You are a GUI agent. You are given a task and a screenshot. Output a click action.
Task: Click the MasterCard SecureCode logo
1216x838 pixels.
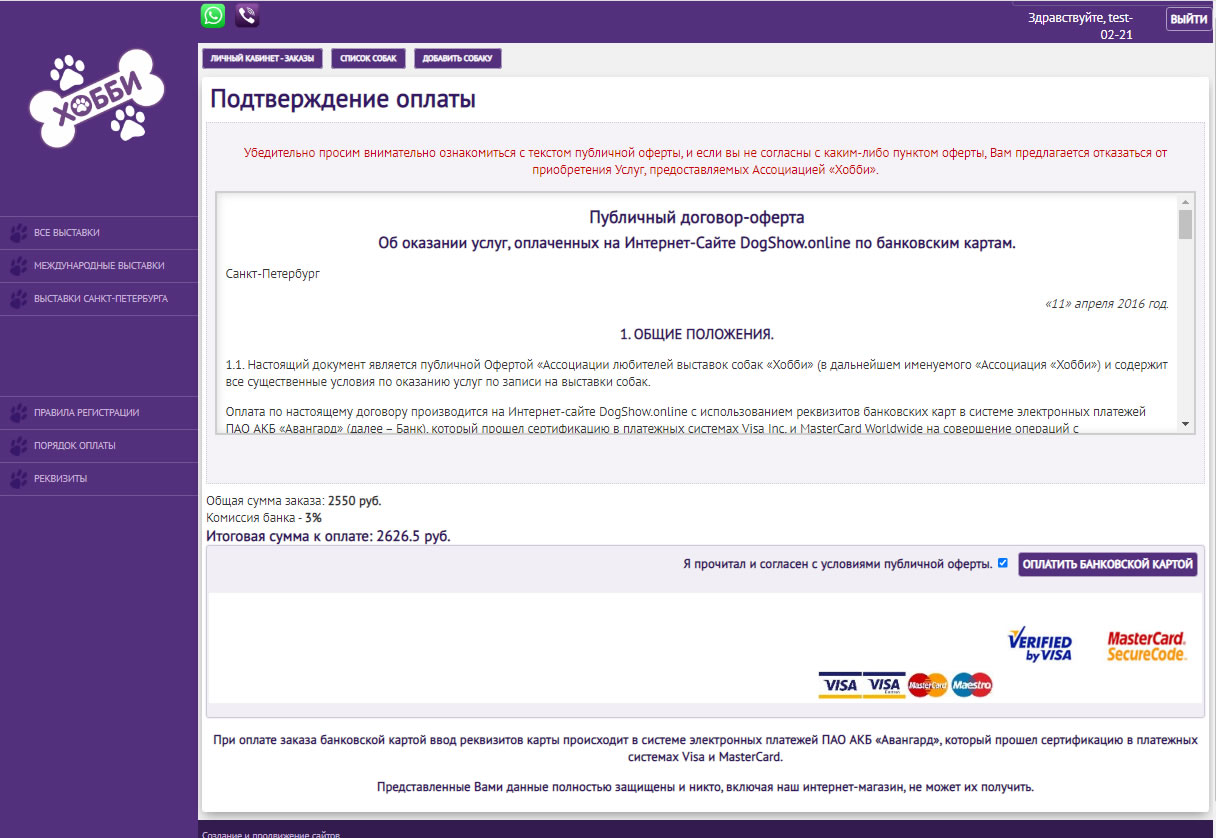(1147, 646)
